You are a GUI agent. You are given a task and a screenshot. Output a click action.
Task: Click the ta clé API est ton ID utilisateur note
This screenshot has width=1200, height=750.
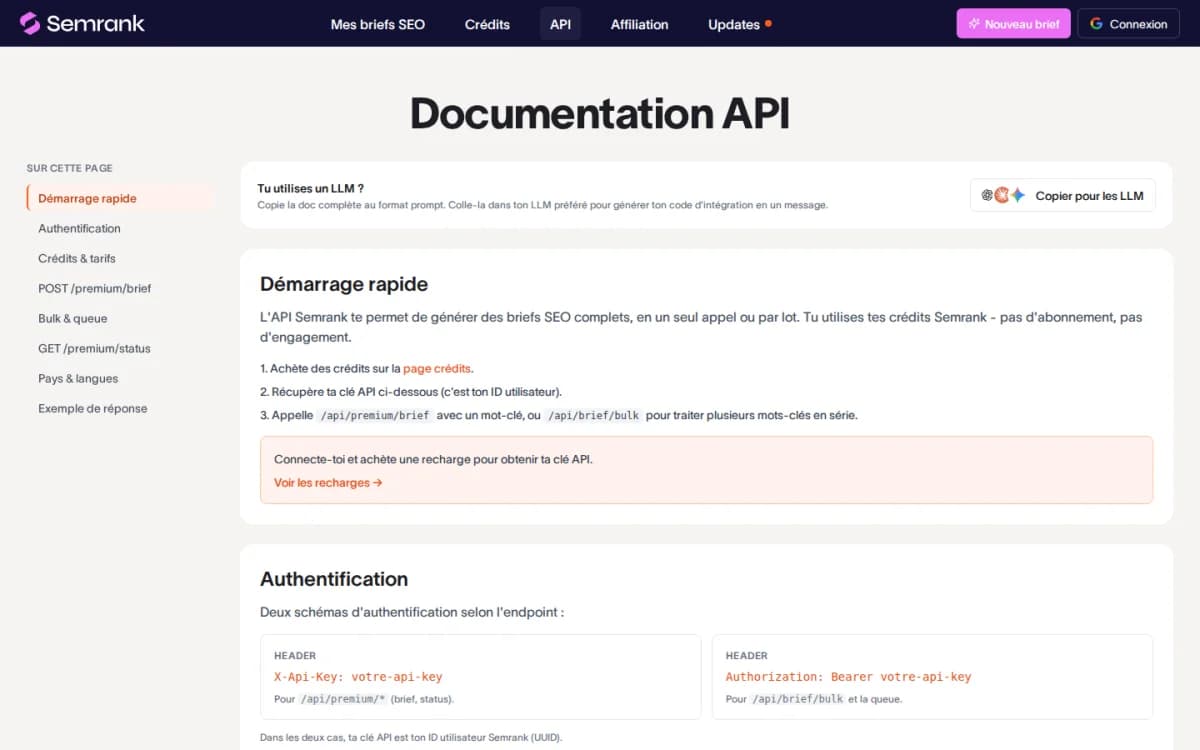pyautogui.click(x=411, y=737)
